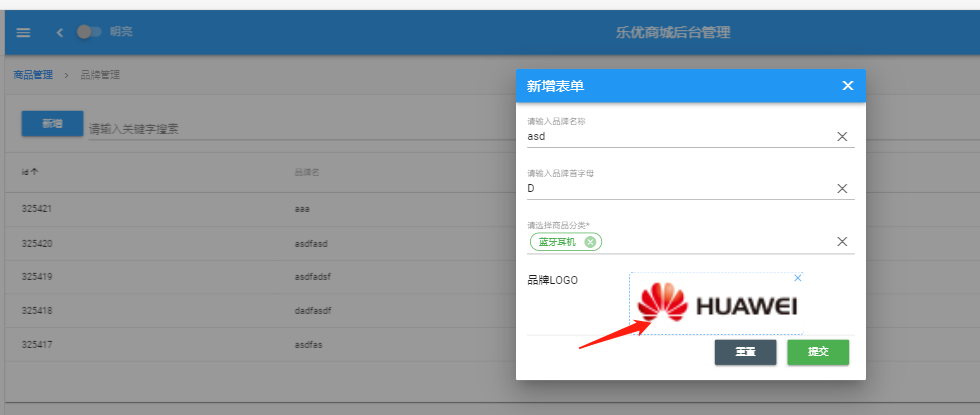Screen dimensions: 980x415
Task: Focus the keyword search field
Action: [x=300, y=129]
